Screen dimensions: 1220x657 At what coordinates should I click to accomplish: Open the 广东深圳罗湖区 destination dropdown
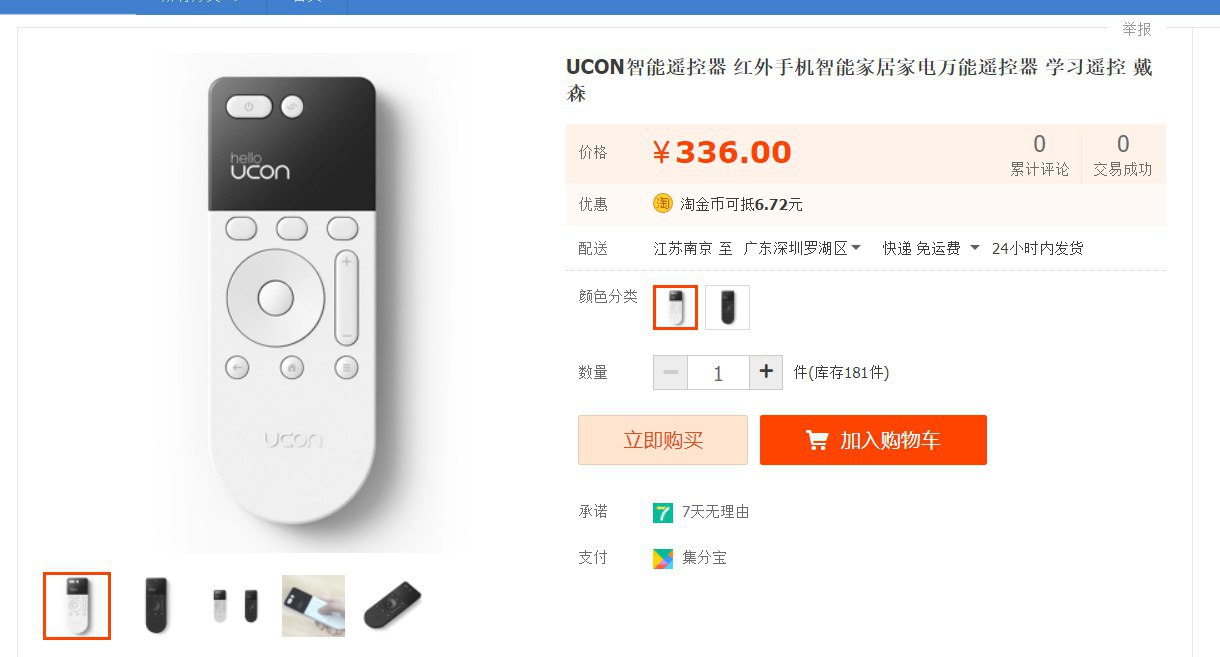click(x=802, y=248)
